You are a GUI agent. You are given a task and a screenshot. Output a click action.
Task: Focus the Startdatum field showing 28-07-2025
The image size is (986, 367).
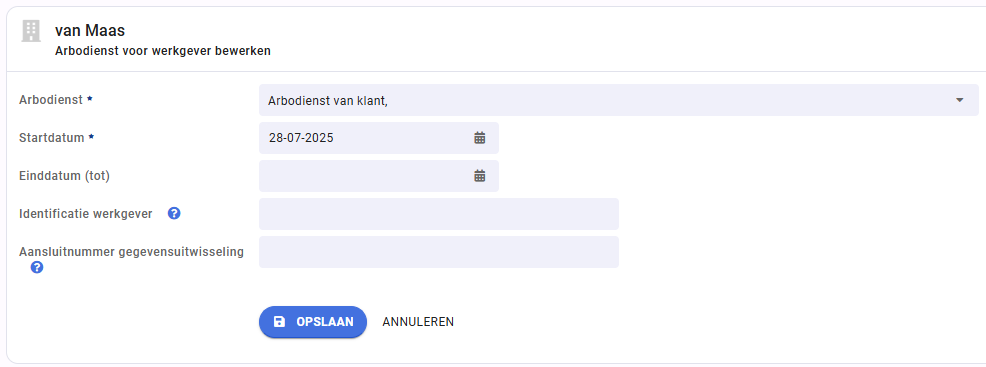tap(379, 138)
